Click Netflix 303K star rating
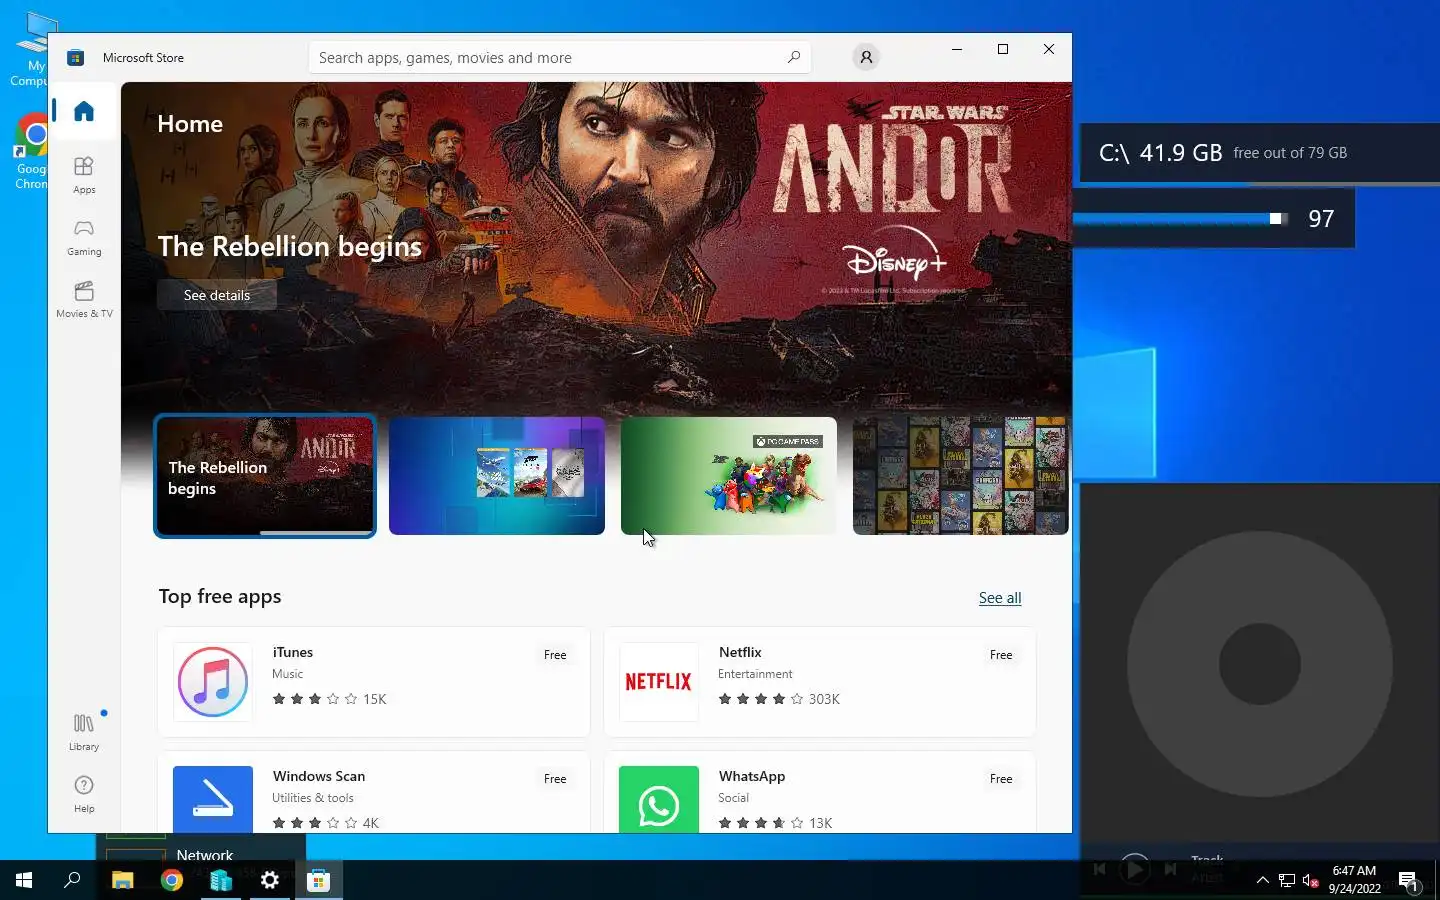The width and height of the screenshot is (1440, 900). [779, 699]
